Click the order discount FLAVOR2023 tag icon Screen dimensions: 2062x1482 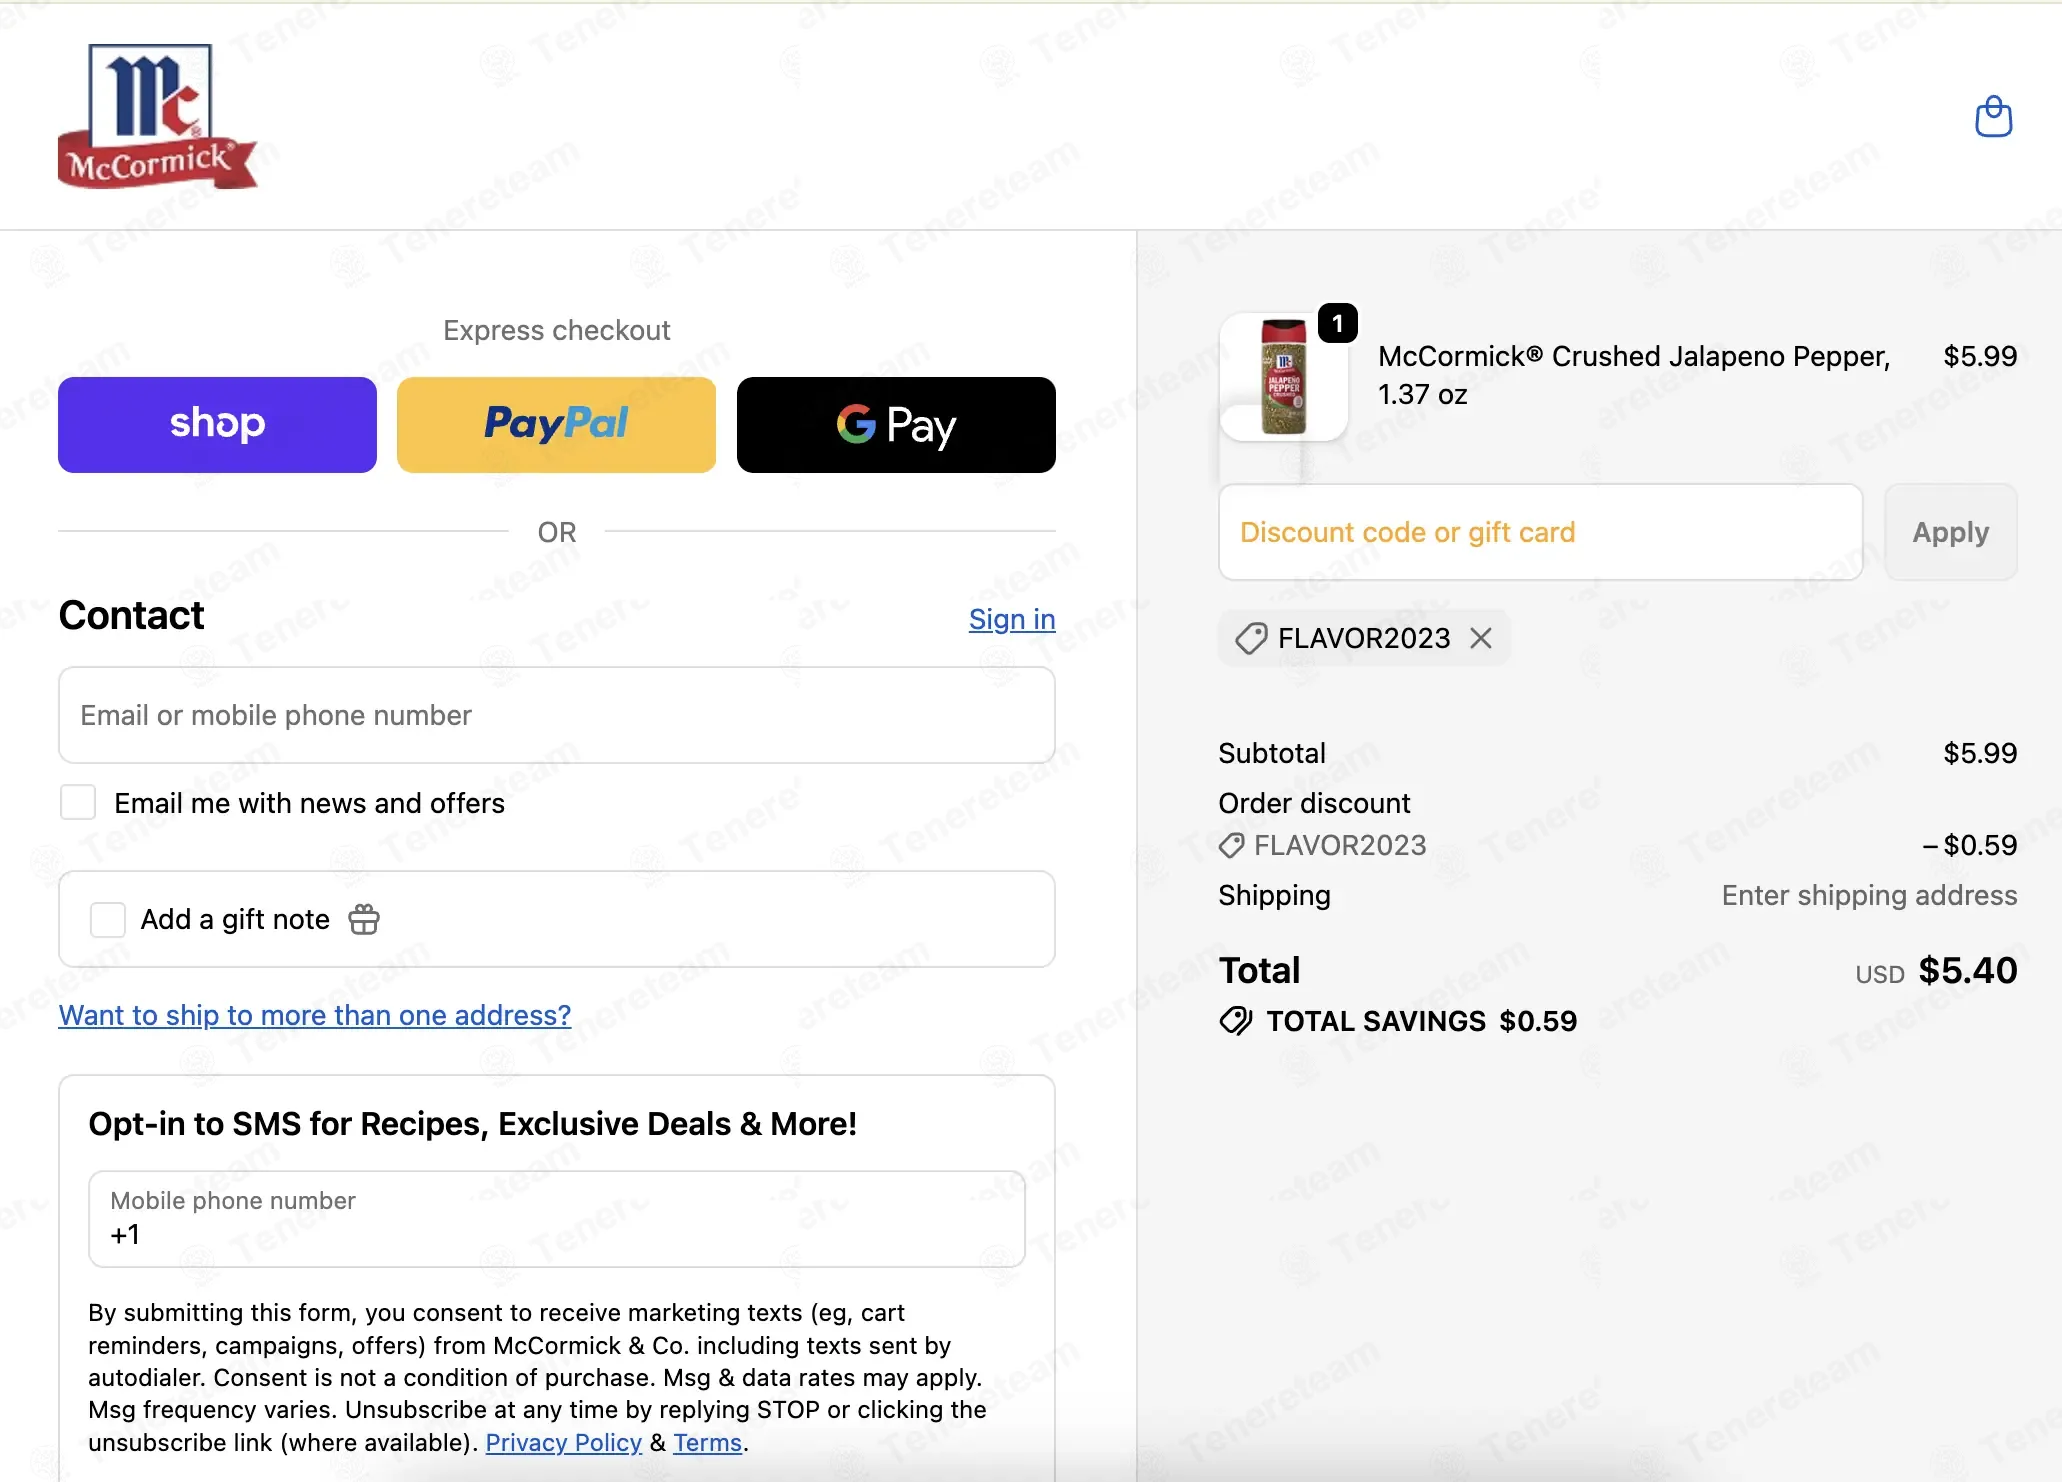[x=1232, y=846]
